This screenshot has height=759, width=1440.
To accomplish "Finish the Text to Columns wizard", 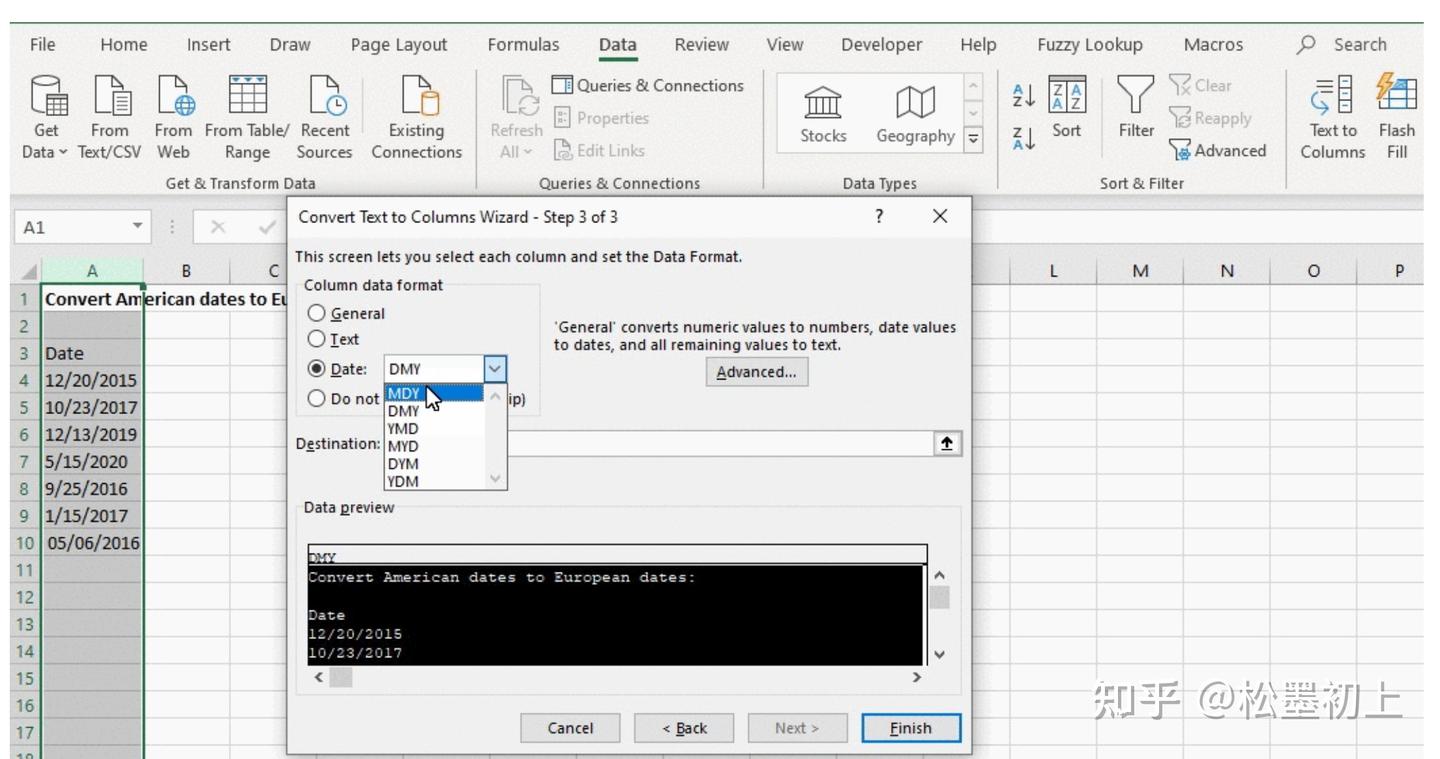I will [910, 728].
